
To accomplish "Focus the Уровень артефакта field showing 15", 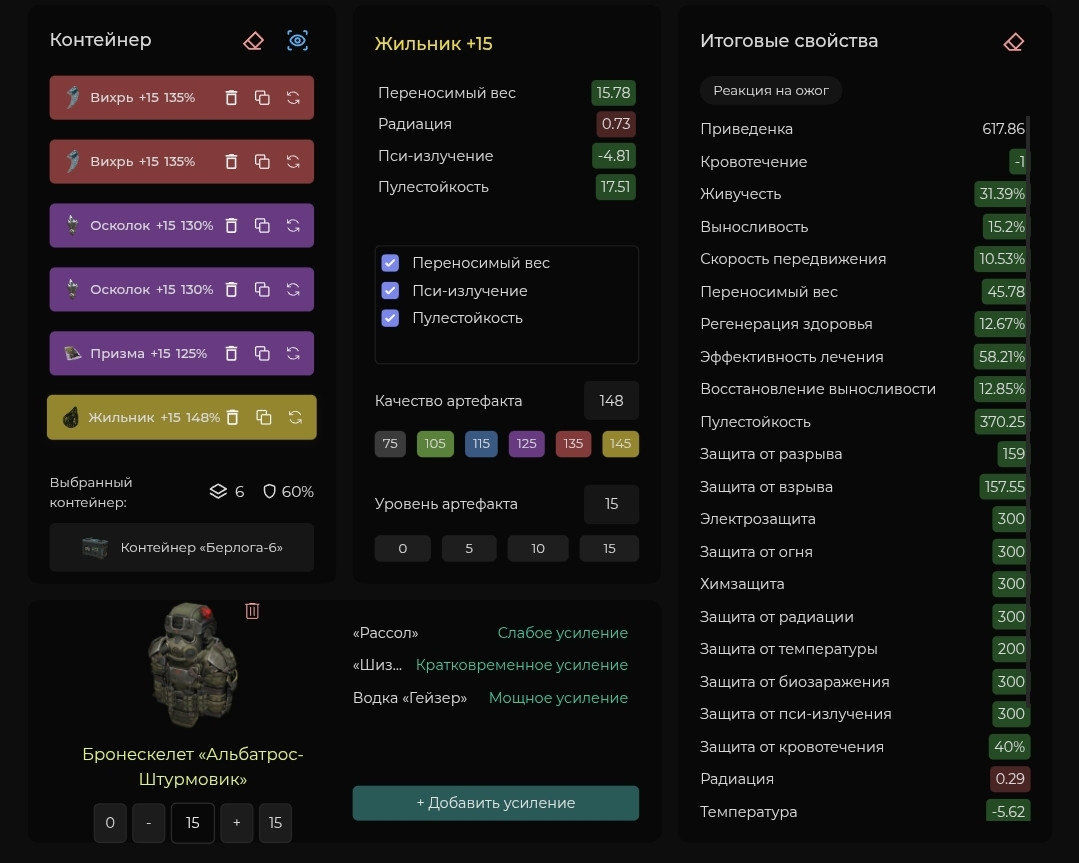I will coord(611,504).
